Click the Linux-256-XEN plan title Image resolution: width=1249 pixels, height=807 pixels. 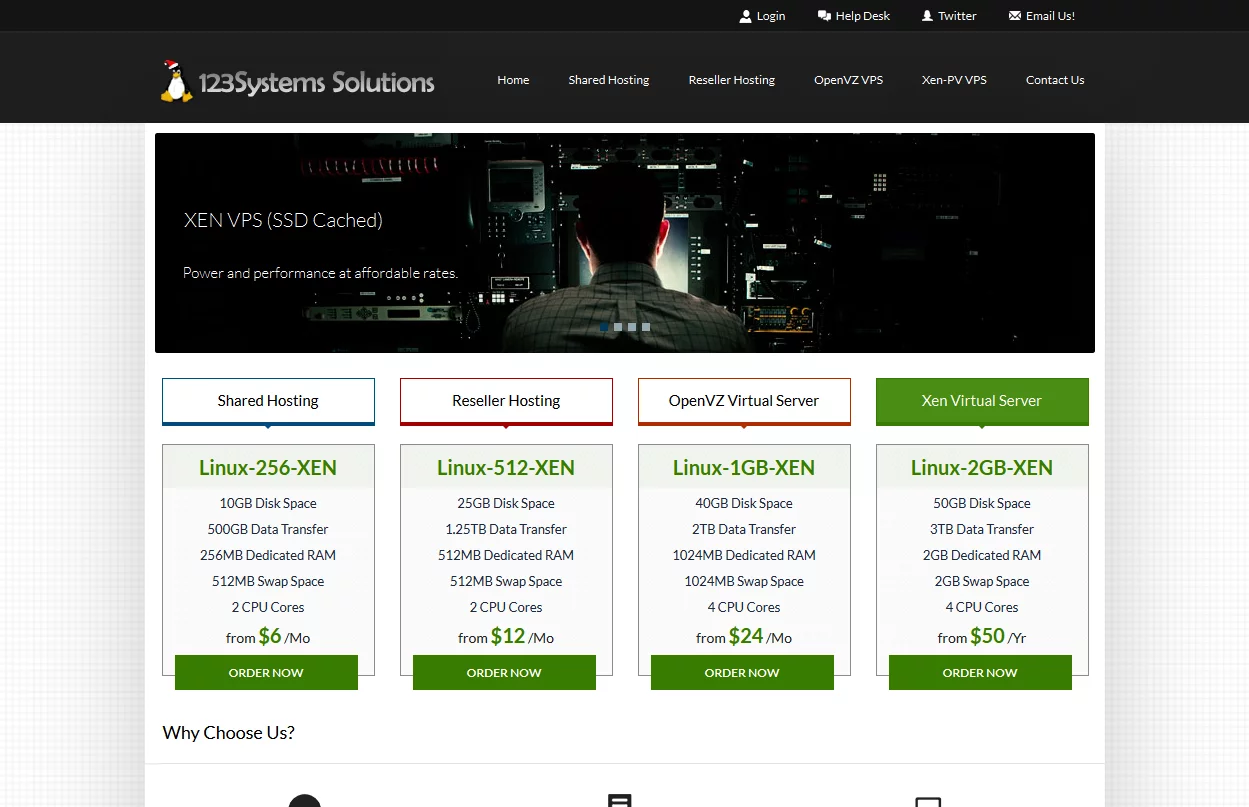[x=268, y=468]
